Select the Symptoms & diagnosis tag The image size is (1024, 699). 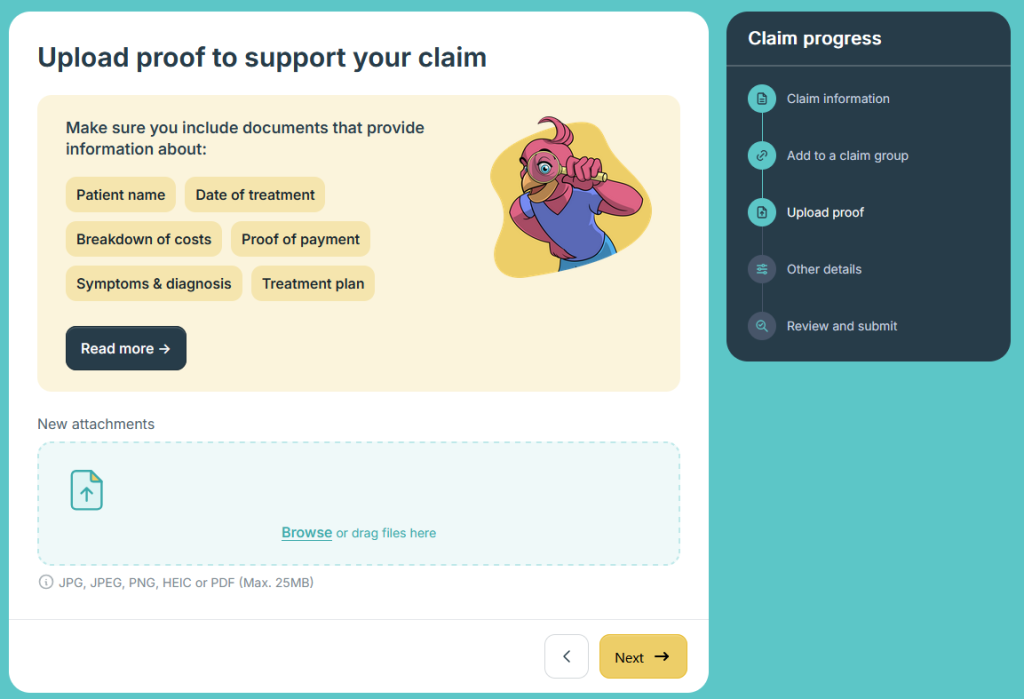click(x=154, y=283)
